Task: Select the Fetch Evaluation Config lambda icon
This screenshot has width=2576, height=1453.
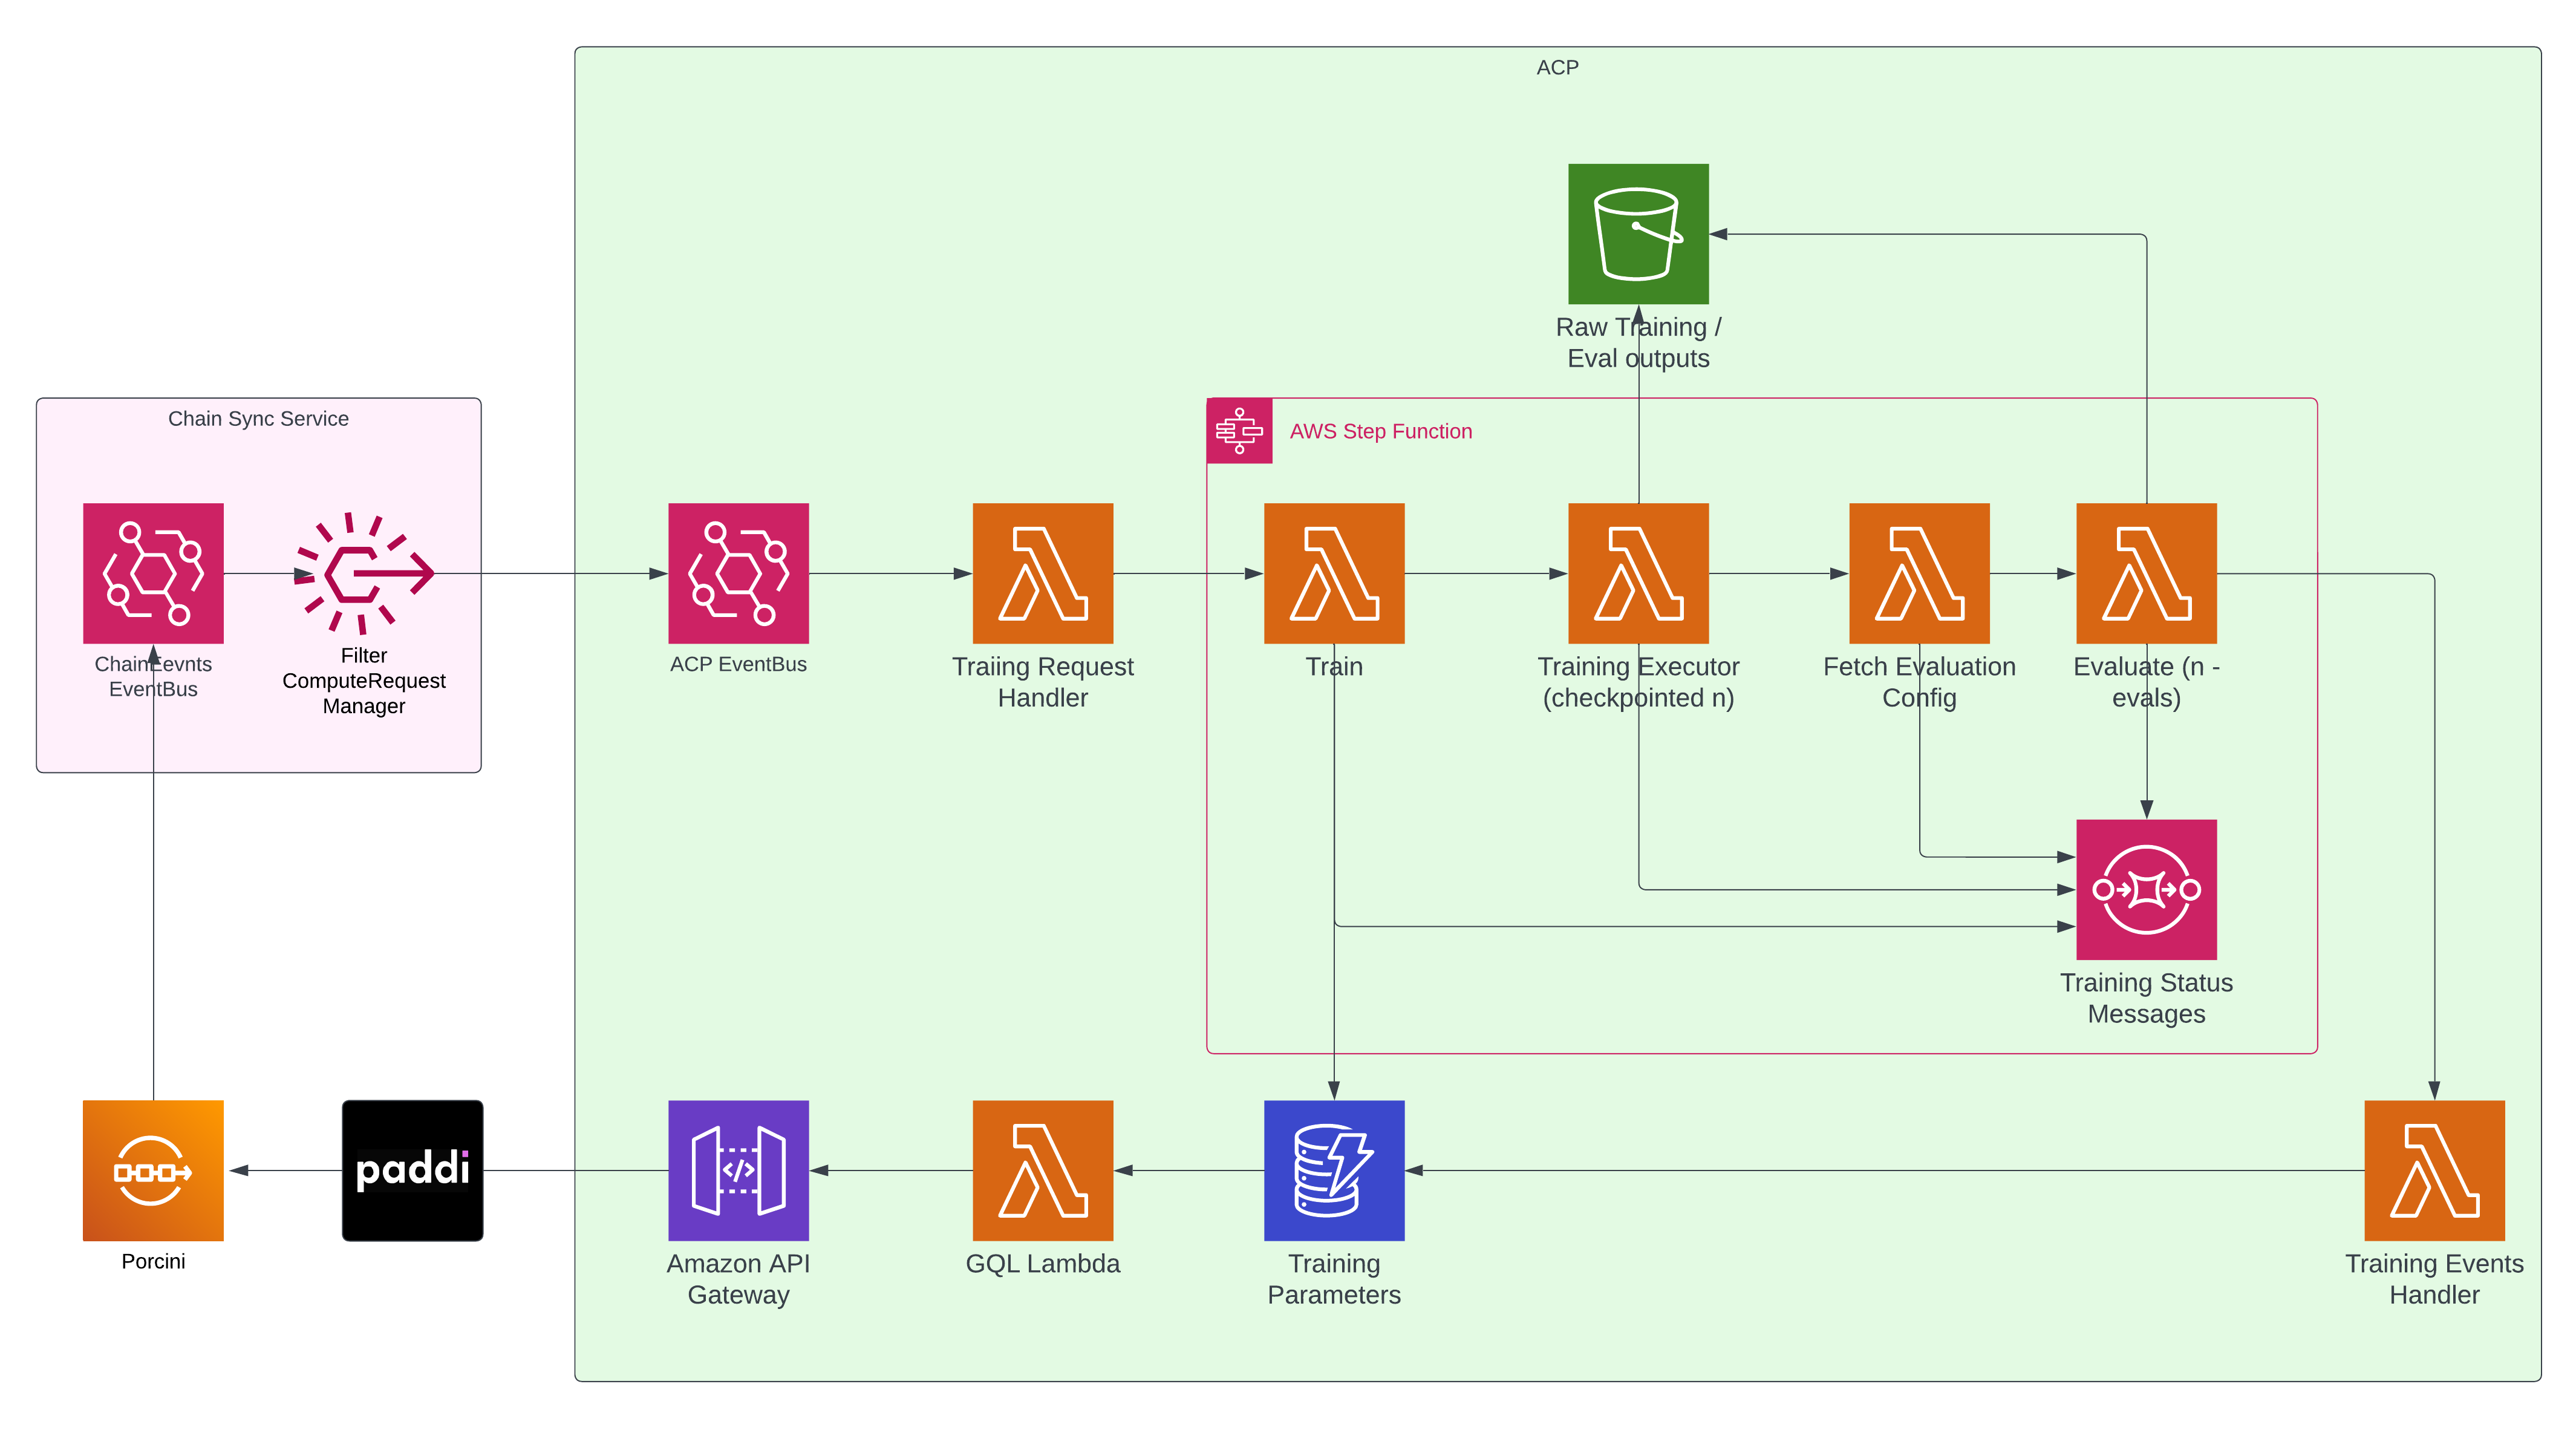Action: (x=1919, y=573)
